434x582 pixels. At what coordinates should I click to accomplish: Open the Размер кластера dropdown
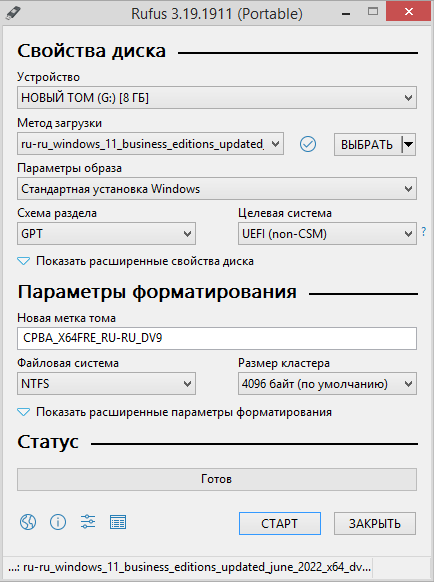click(x=327, y=383)
